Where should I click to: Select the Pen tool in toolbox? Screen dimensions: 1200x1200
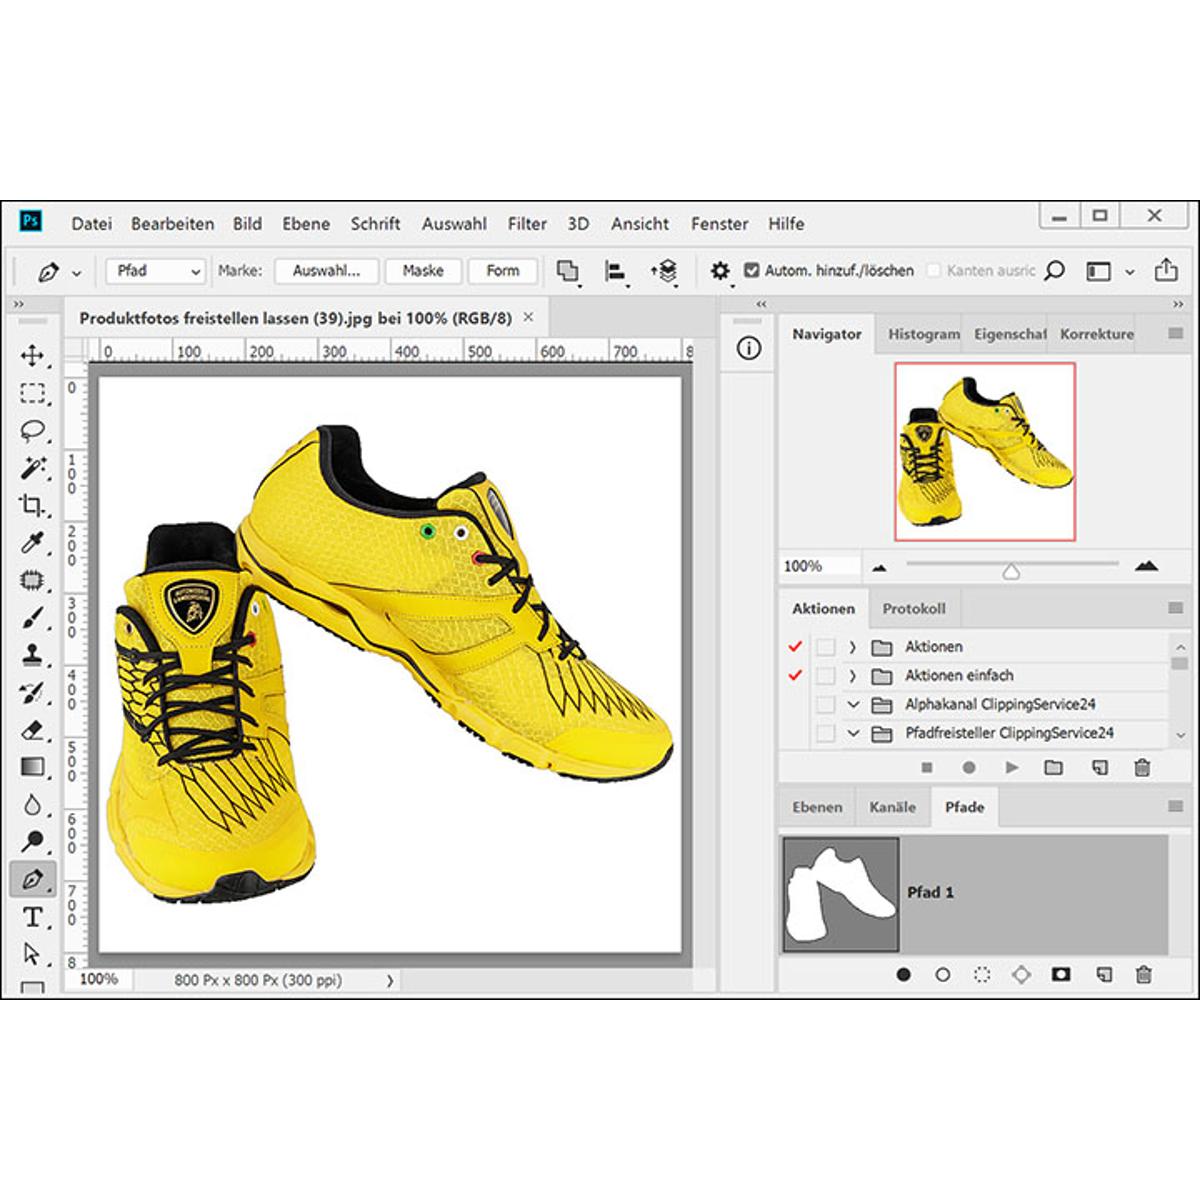[32, 880]
